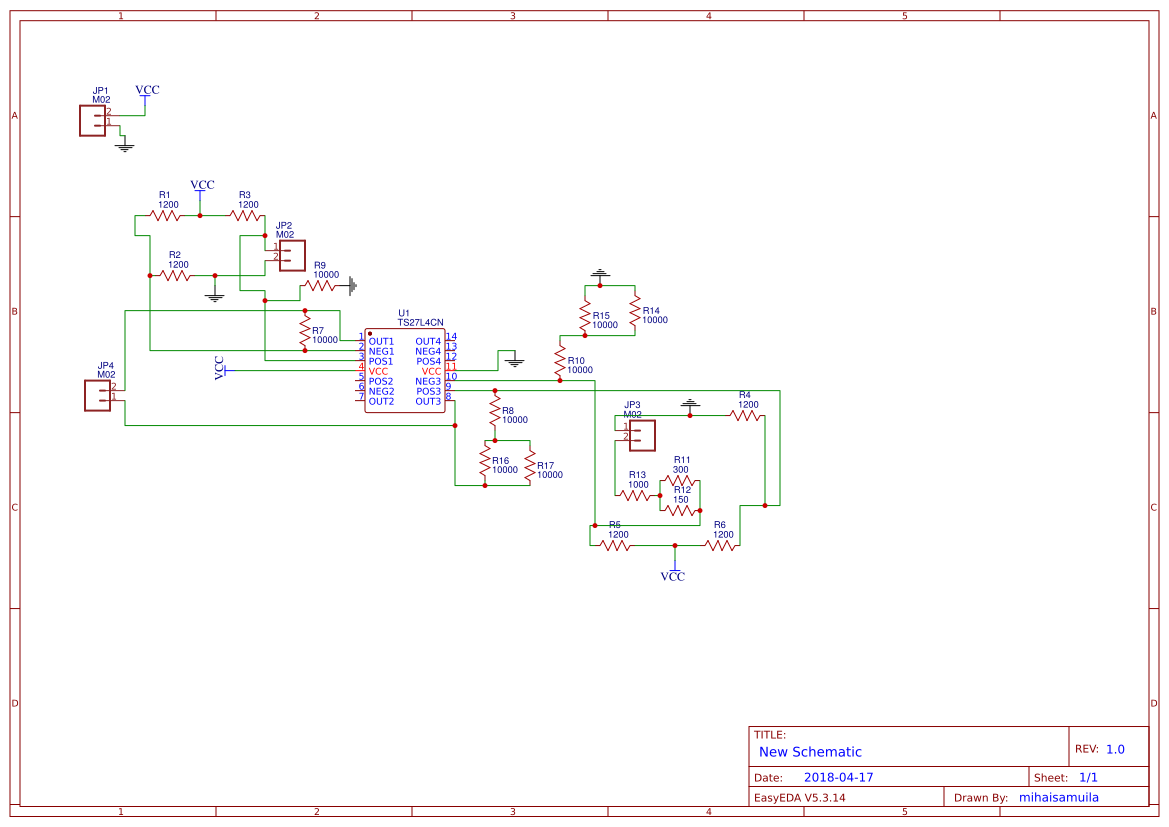Select the resistor R14 10000 symbol

pos(634,310)
